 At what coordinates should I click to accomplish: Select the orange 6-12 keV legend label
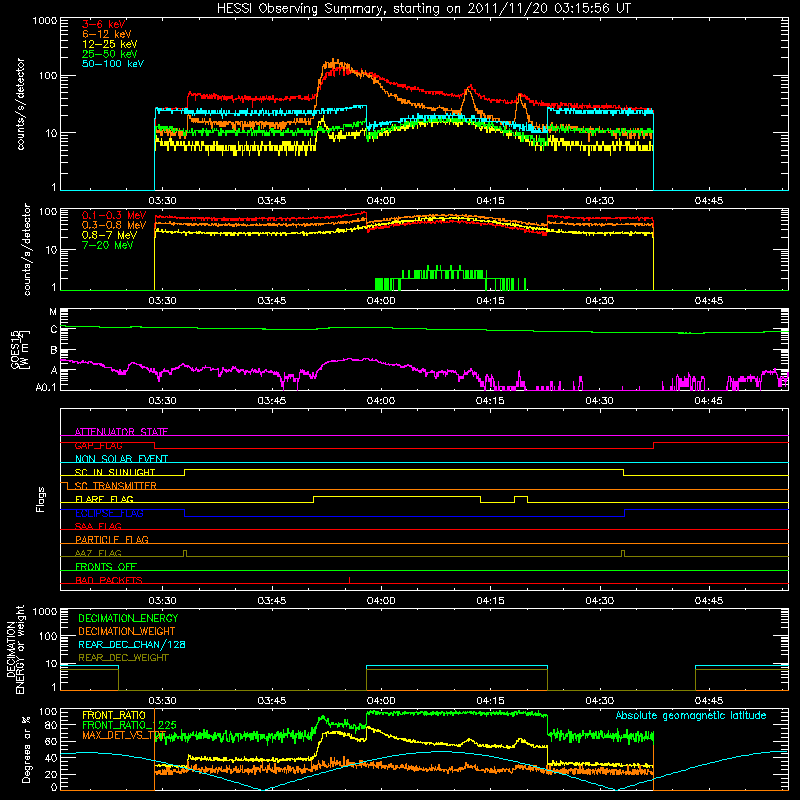click(x=107, y=34)
